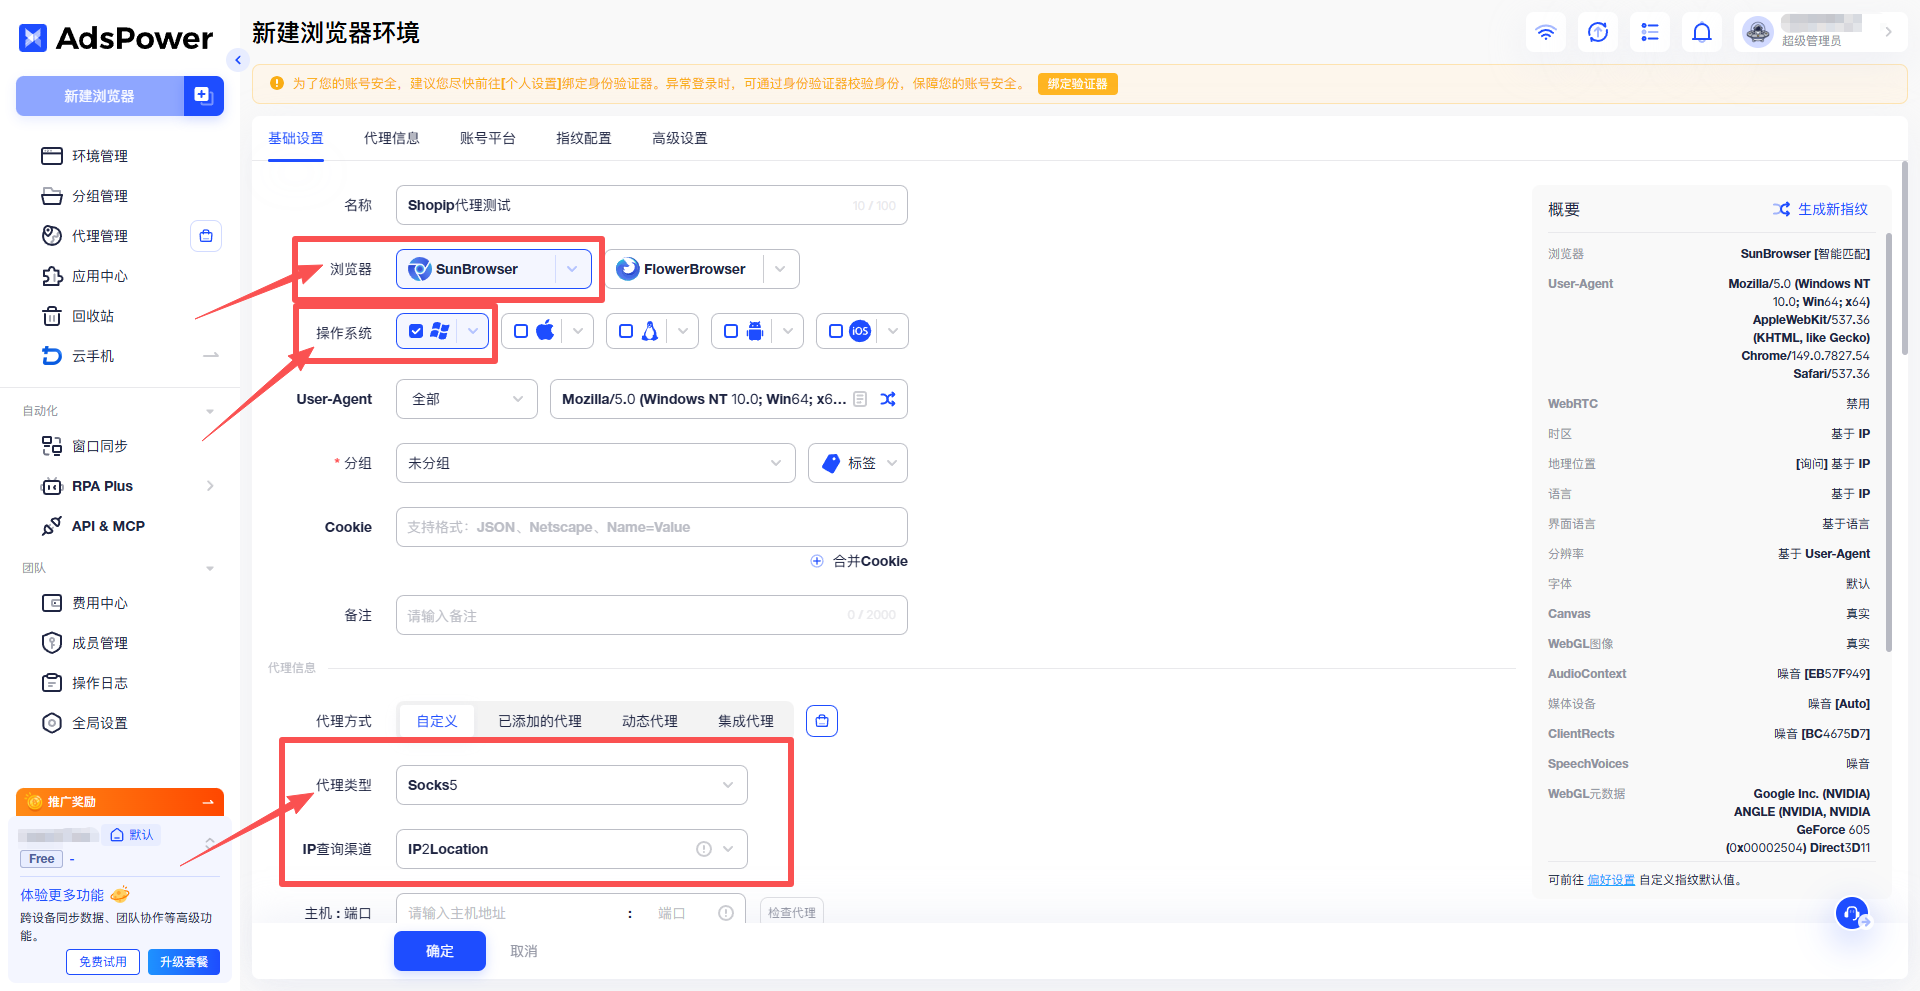Viewport: 1920px width, 991px height.
Task: Click the network status wifi icon
Action: point(1546,32)
